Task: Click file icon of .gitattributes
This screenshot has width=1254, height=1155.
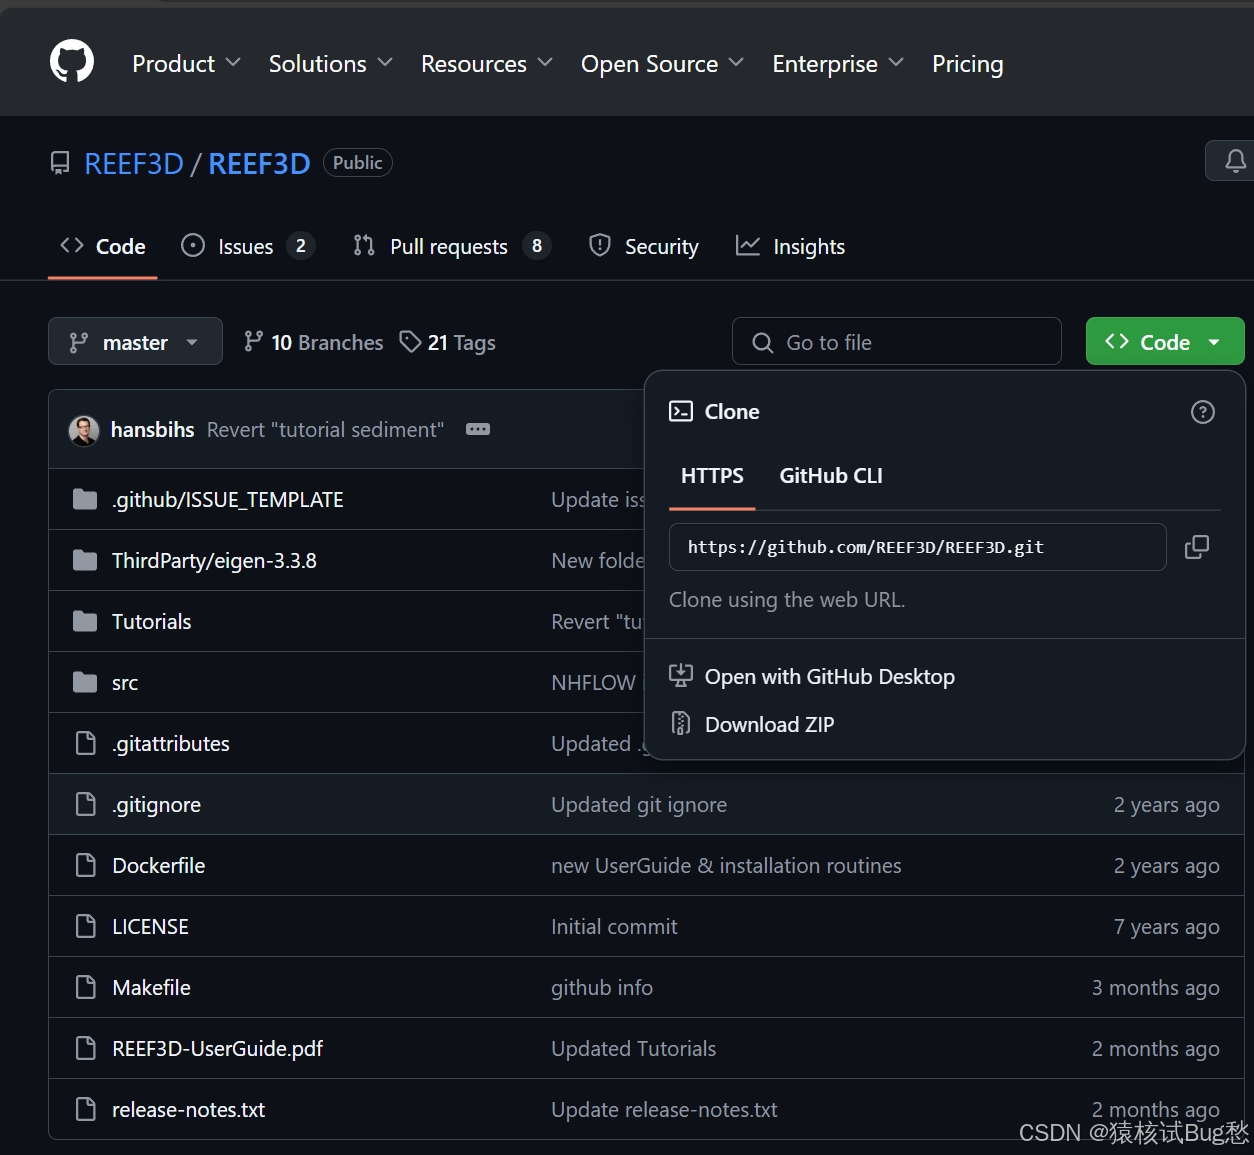Action: tap(86, 743)
